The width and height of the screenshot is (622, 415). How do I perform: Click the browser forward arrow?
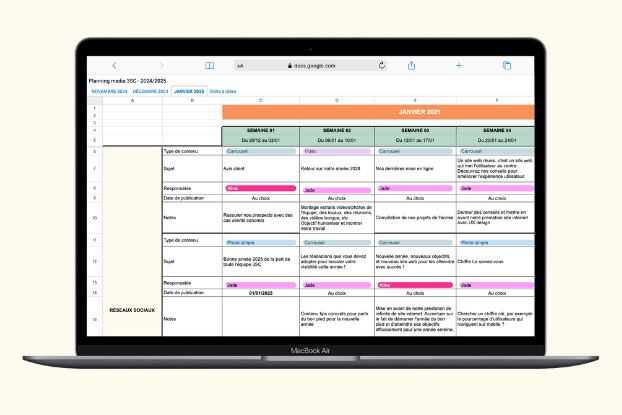pyautogui.click(x=162, y=65)
